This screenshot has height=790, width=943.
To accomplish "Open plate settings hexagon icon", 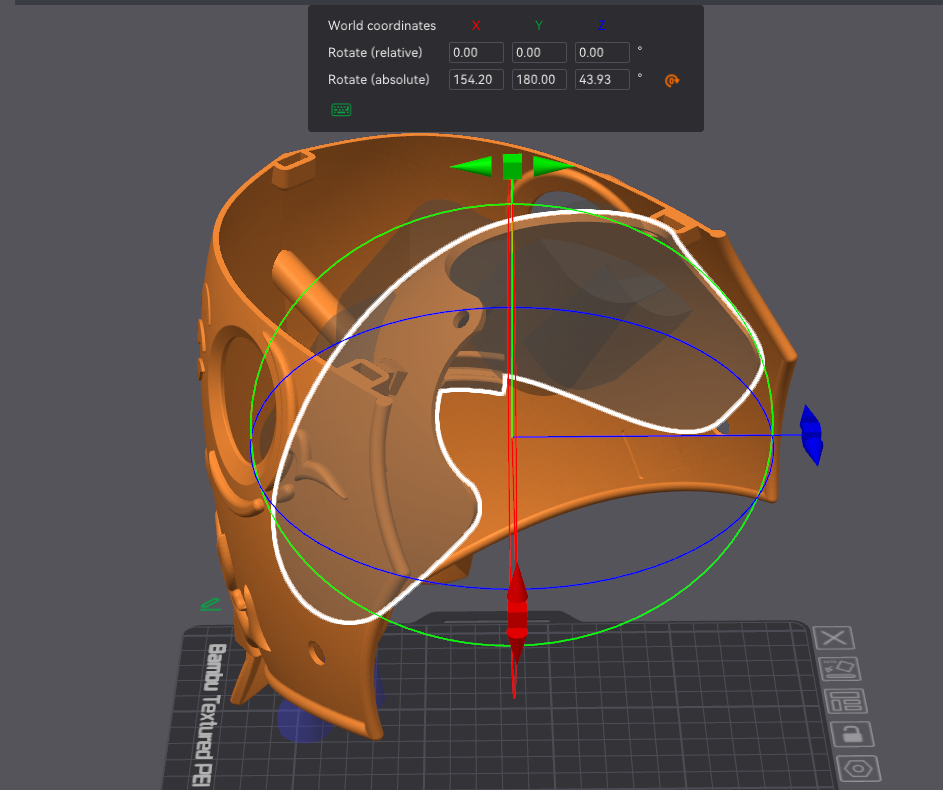I will click(x=857, y=769).
